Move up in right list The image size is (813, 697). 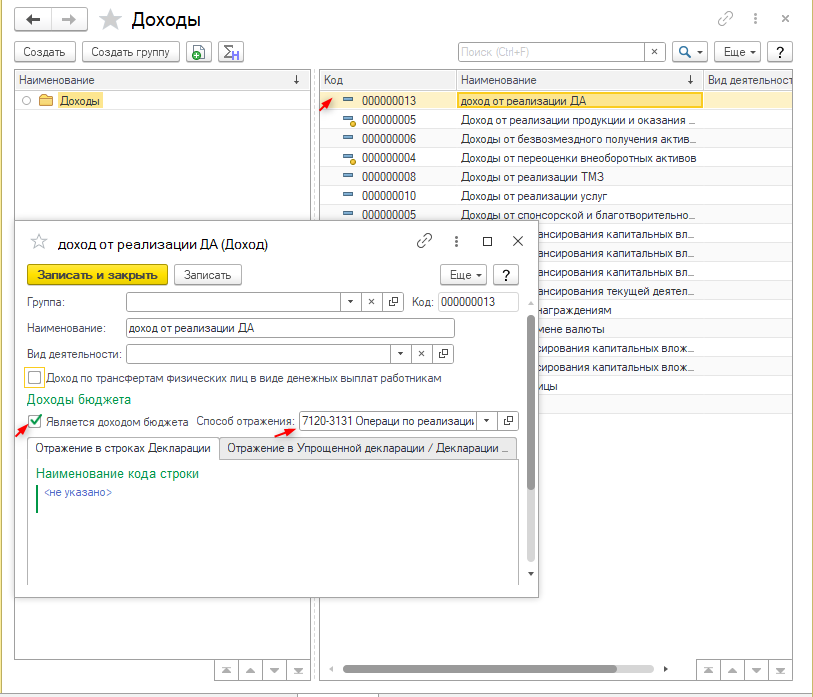coord(732,670)
